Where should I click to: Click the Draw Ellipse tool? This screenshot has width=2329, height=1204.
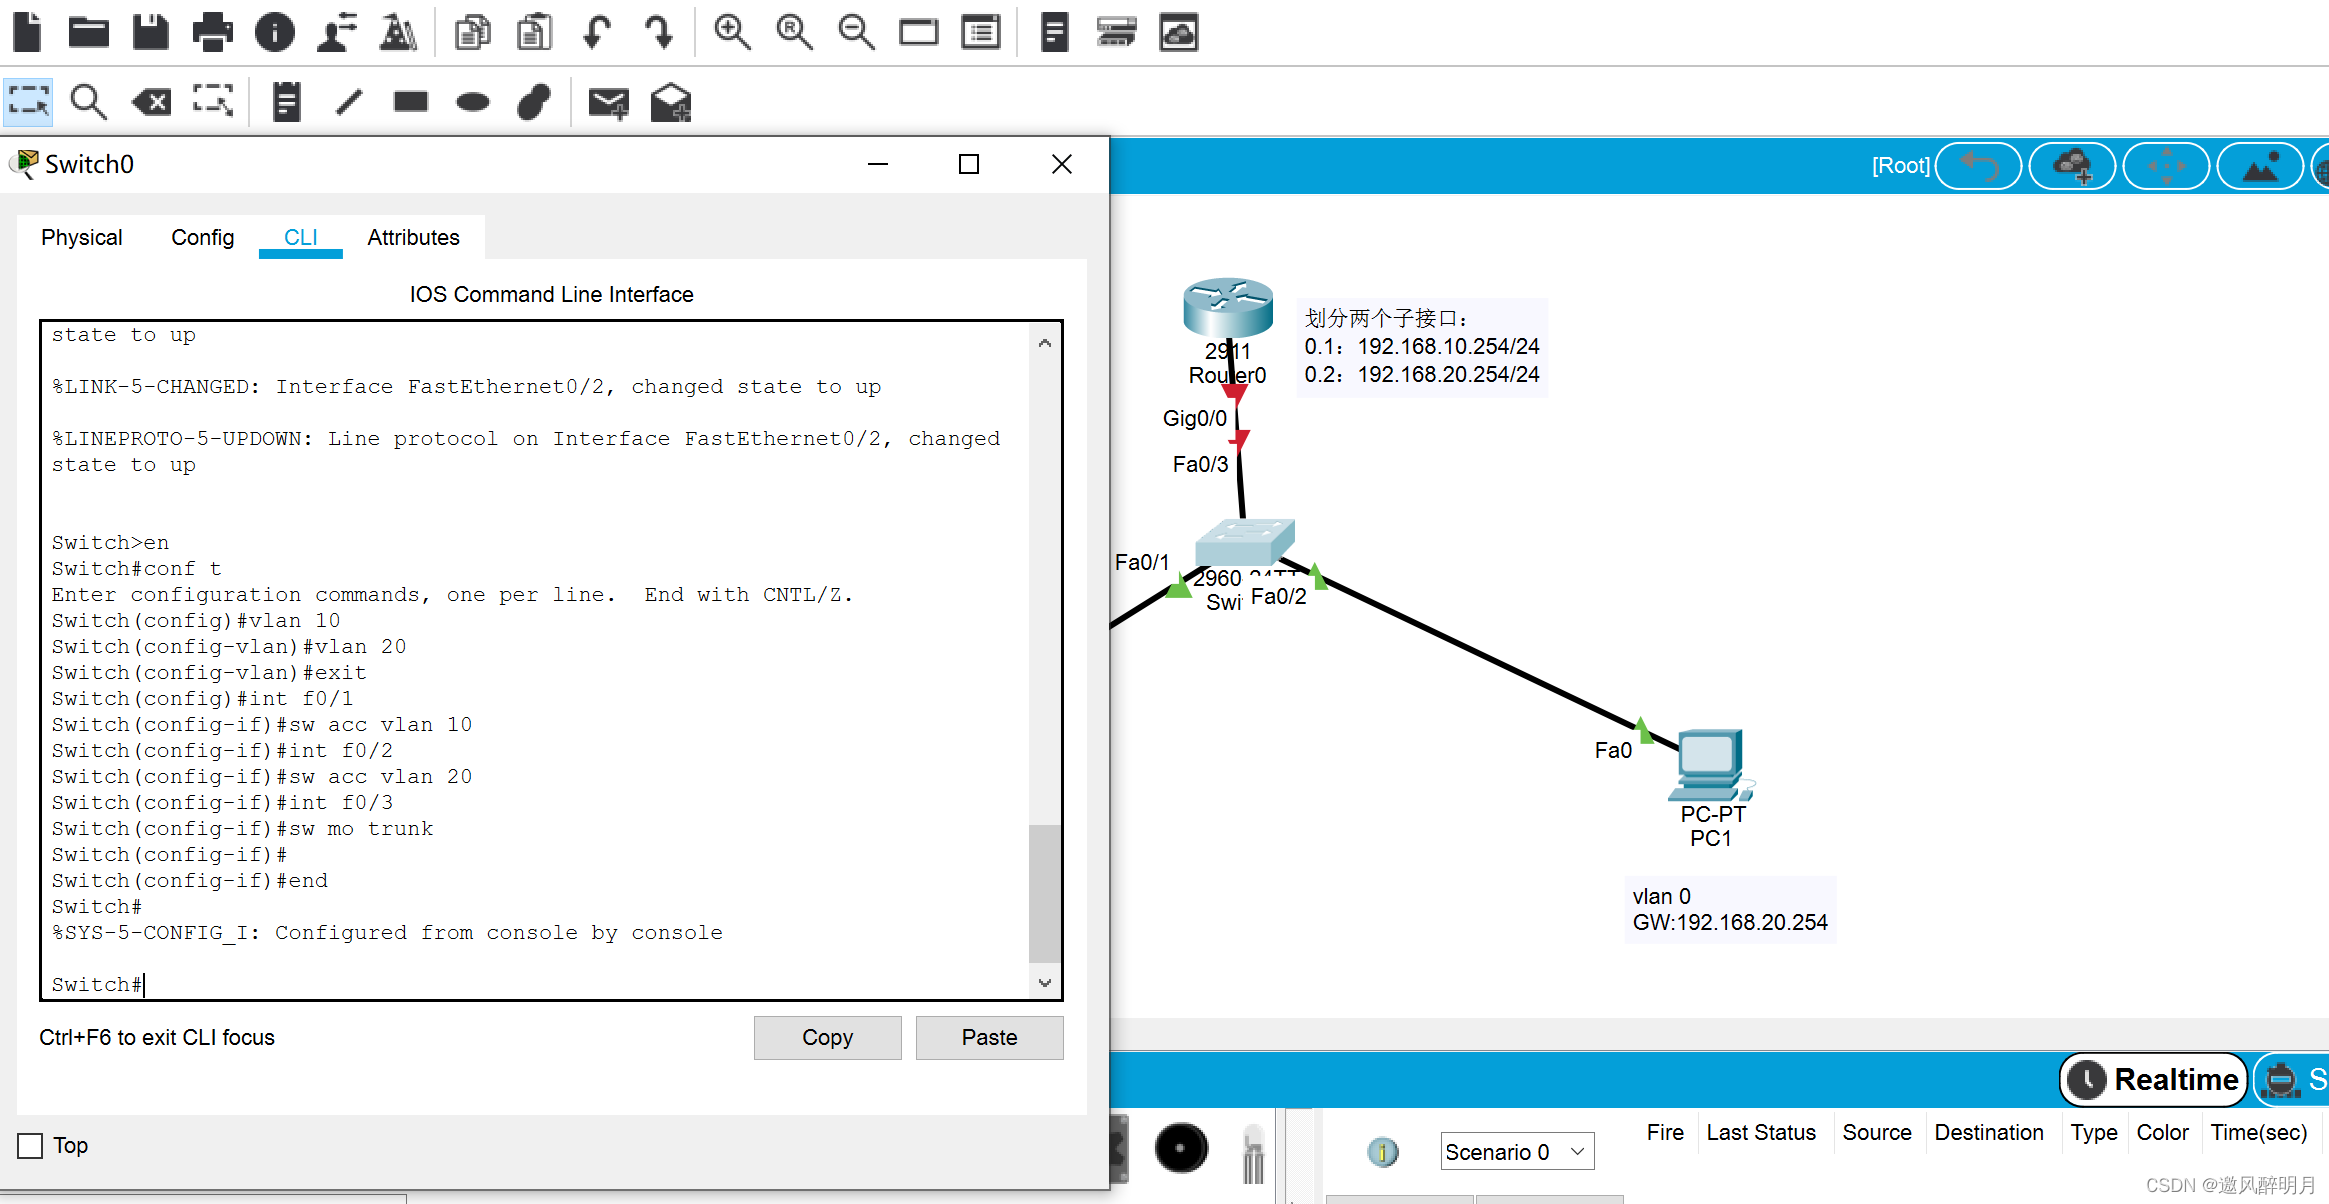coord(472,101)
